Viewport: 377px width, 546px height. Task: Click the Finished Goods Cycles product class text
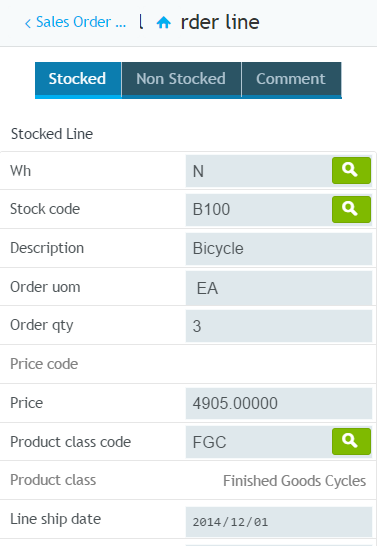[x=294, y=481]
